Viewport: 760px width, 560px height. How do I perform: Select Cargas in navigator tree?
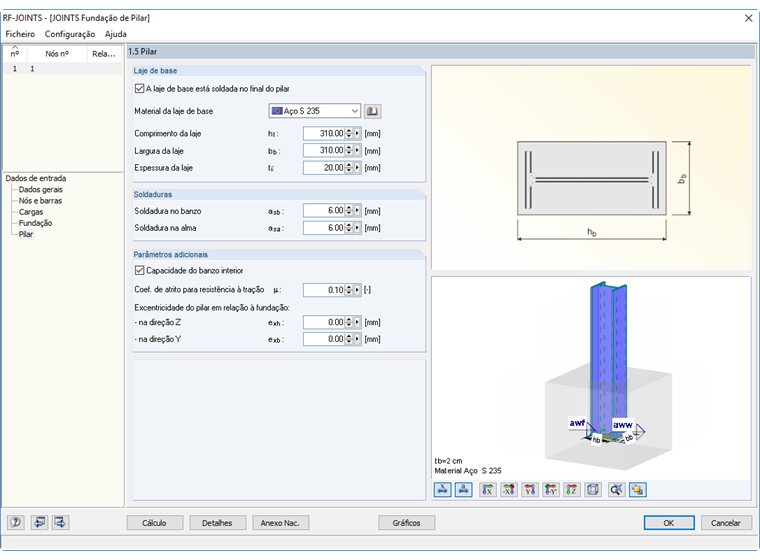click(31, 212)
